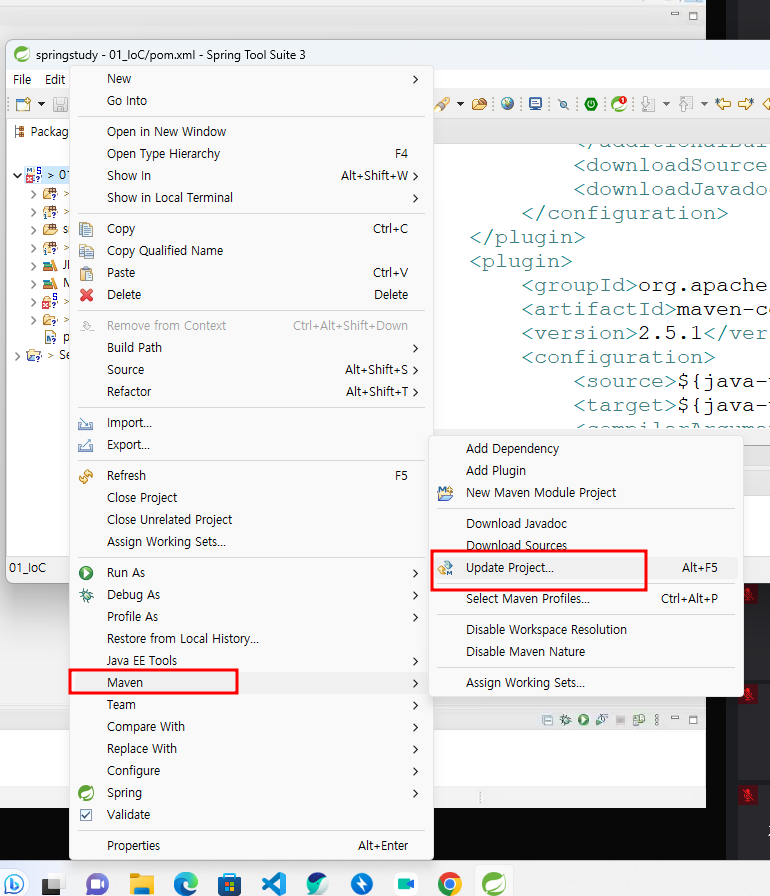Viewport: 770px width, 896px height.
Task: Click Microsoft Edge taskbar icon
Action: coord(186,883)
